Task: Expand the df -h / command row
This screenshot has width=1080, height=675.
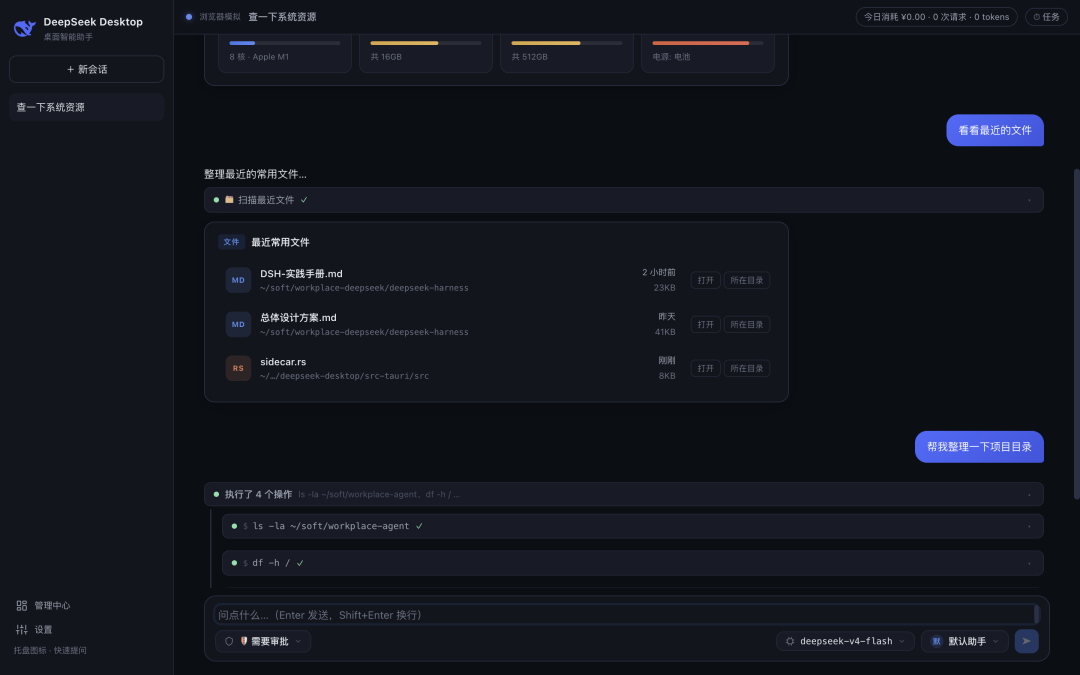Action: pyautogui.click(x=632, y=563)
